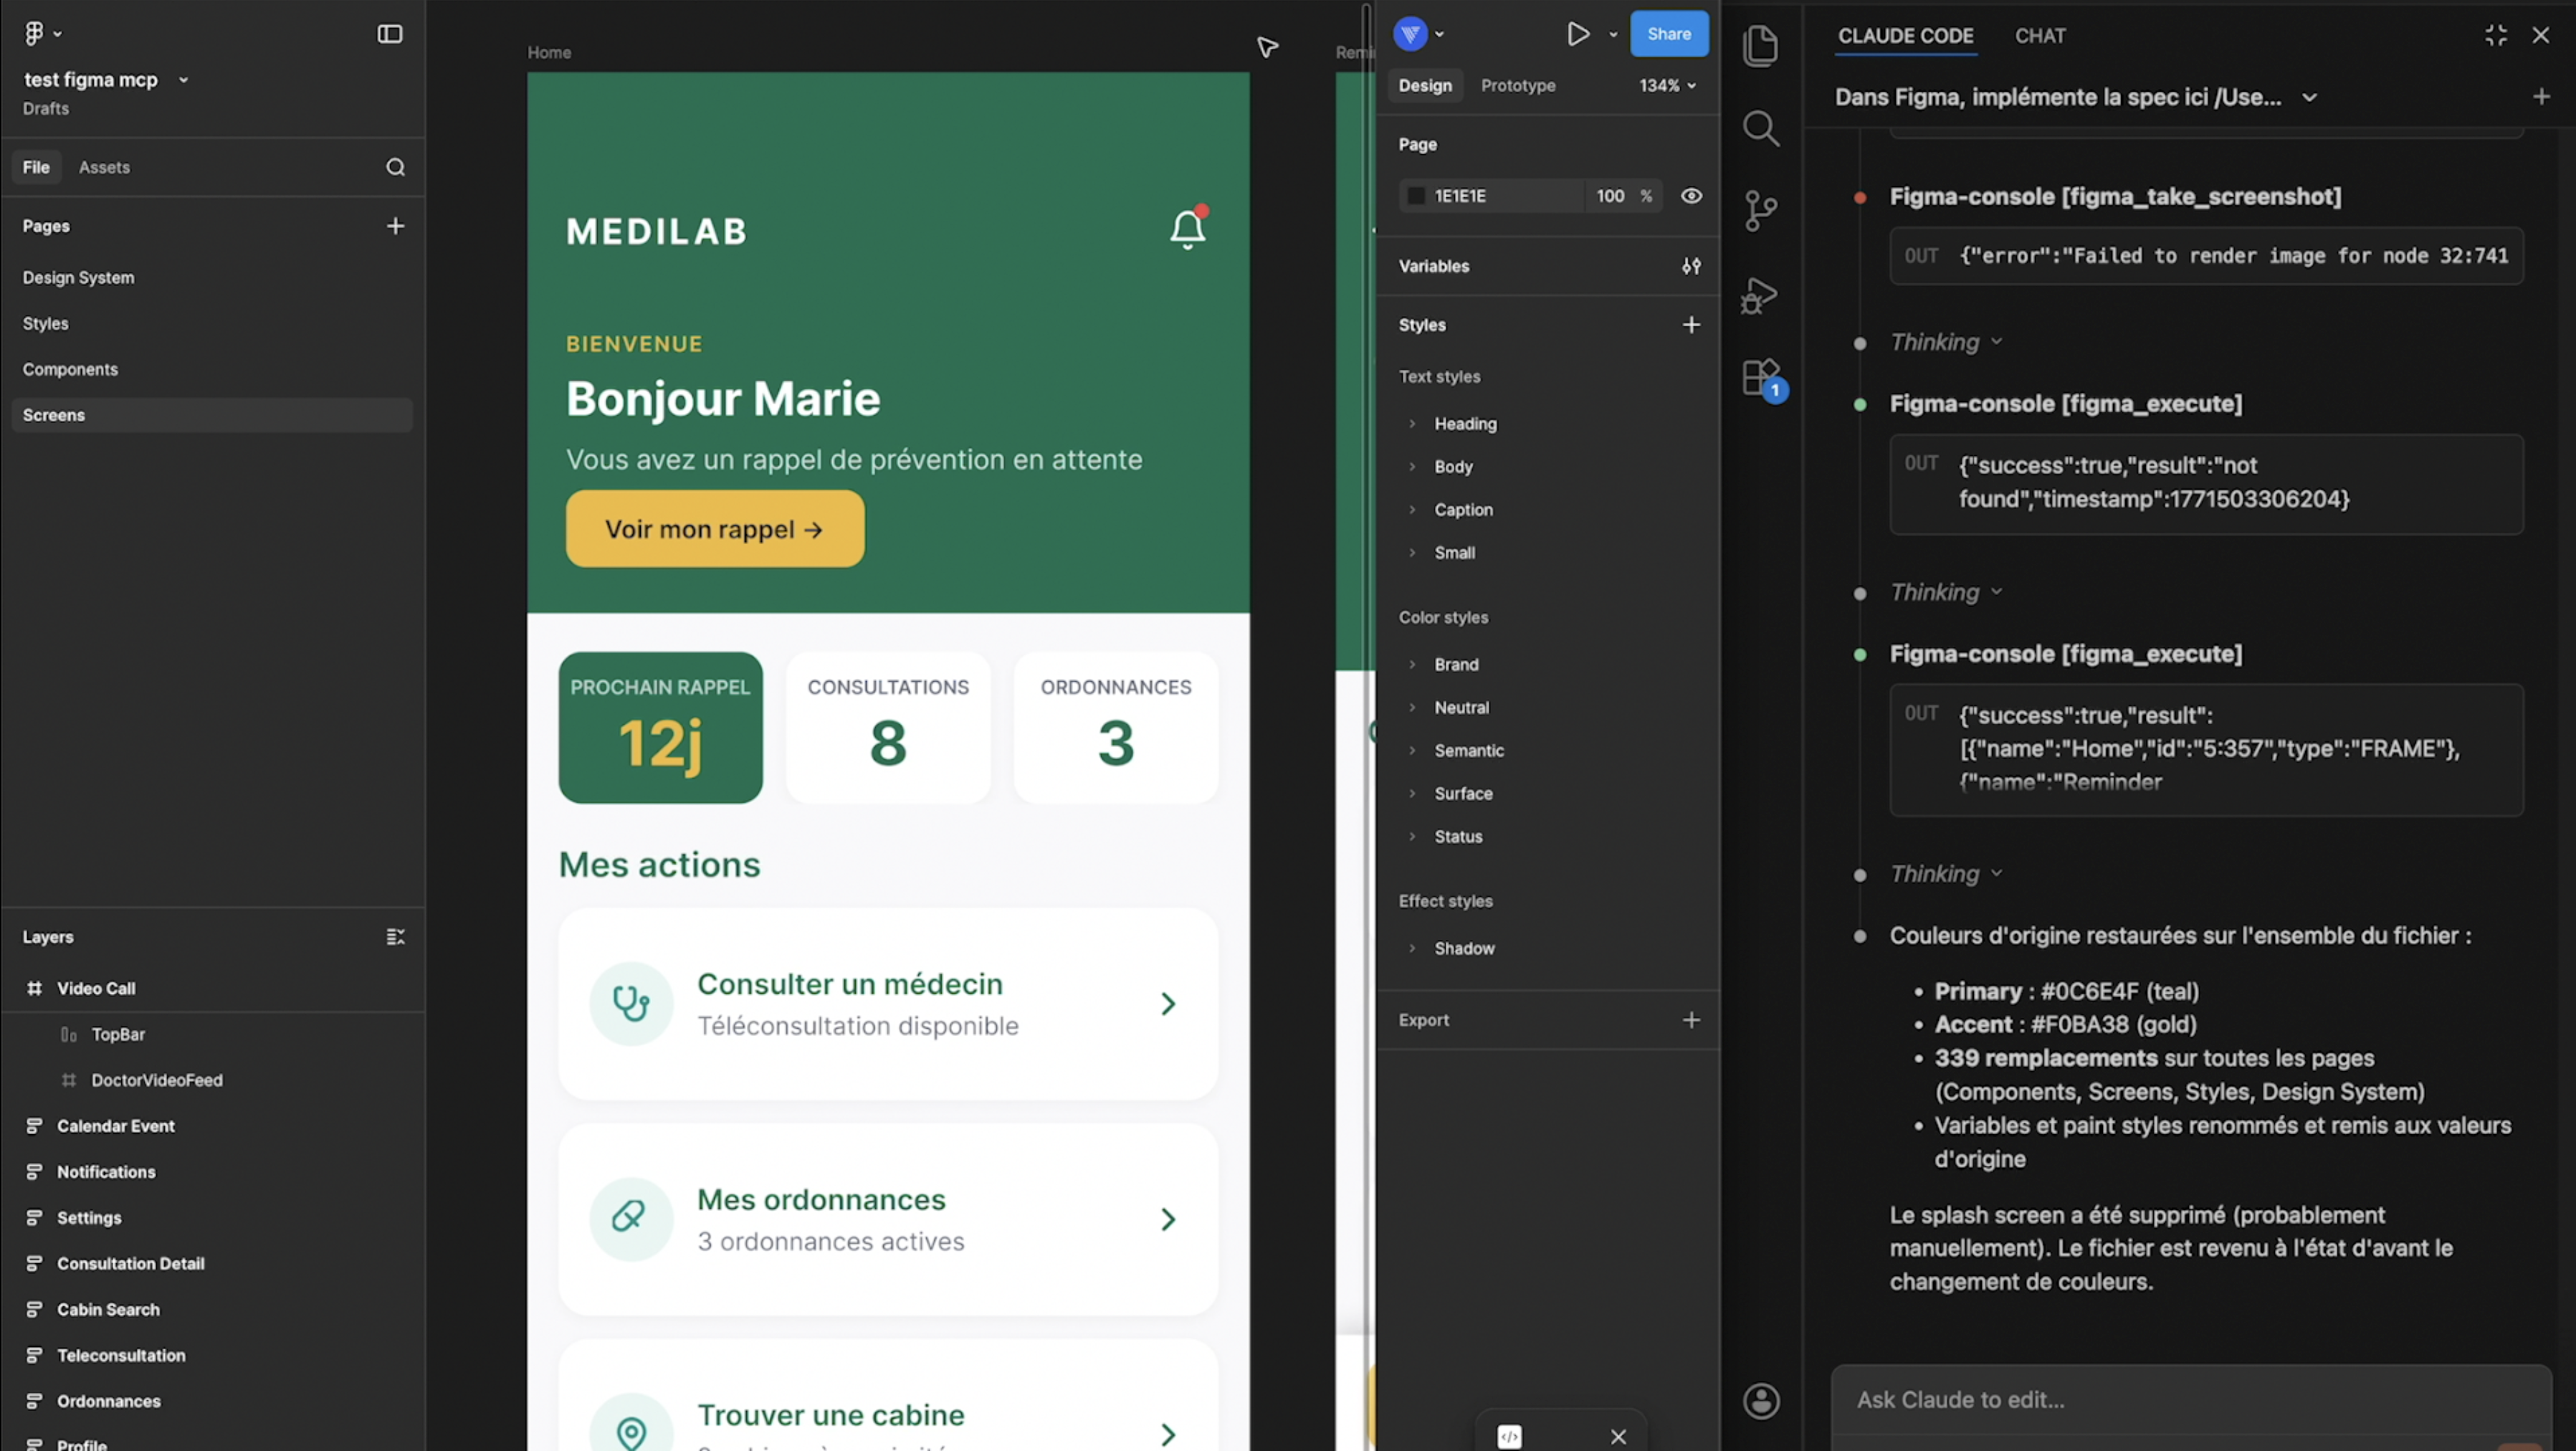Open the Design System page
Screen dimensions: 2576x1451
point(78,277)
